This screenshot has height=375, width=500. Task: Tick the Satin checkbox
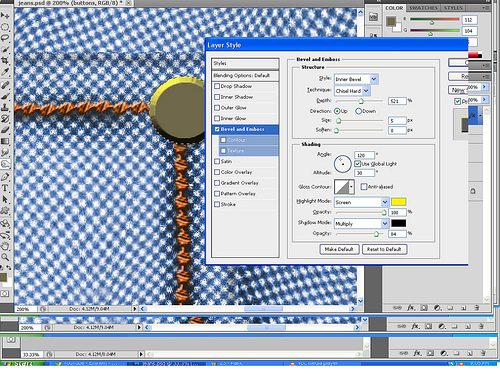click(217, 161)
